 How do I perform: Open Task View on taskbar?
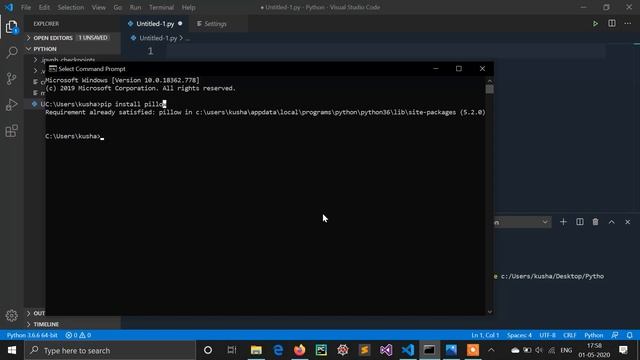click(231, 350)
